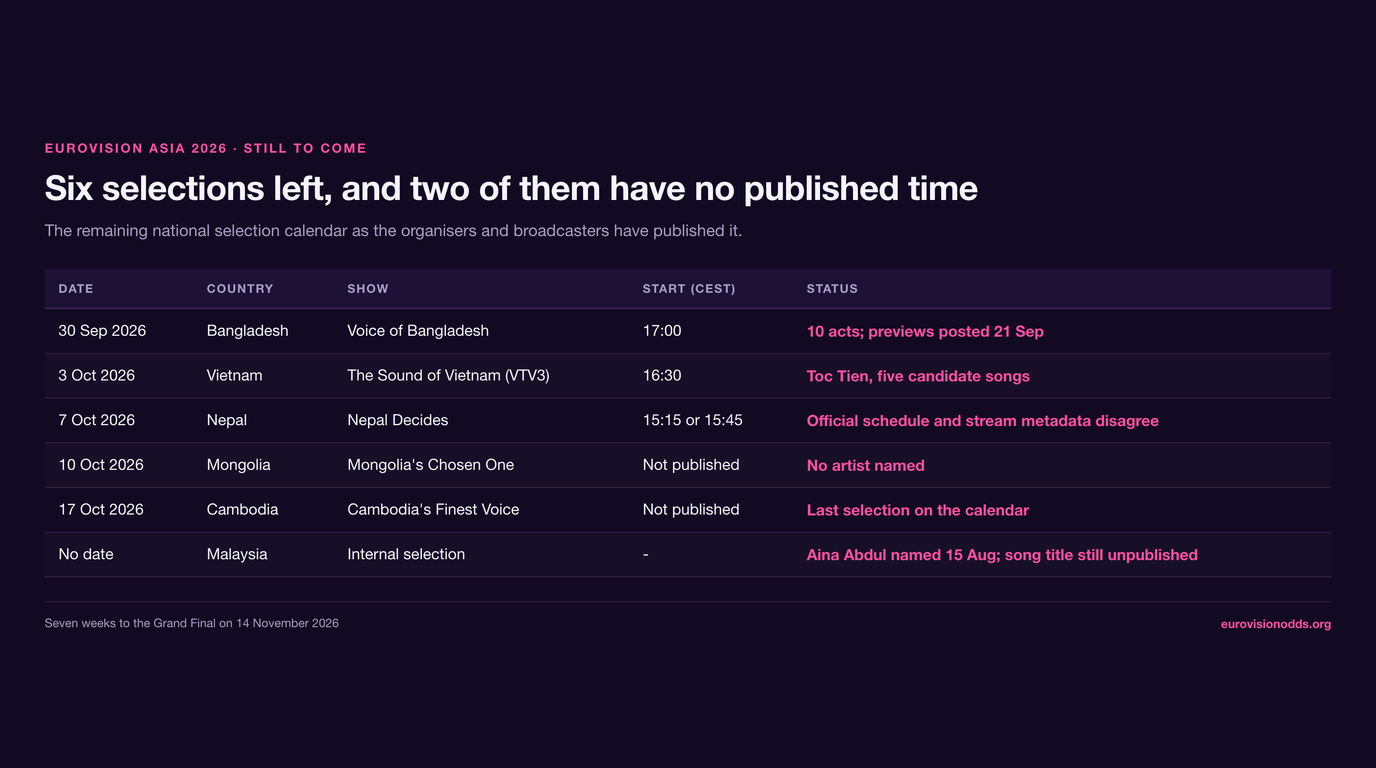The image size is (1376, 768).
Task: Click the 'EUROVISION ASIA 2026 · STILL TO COME' label
Action: click(x=205, y=148)
